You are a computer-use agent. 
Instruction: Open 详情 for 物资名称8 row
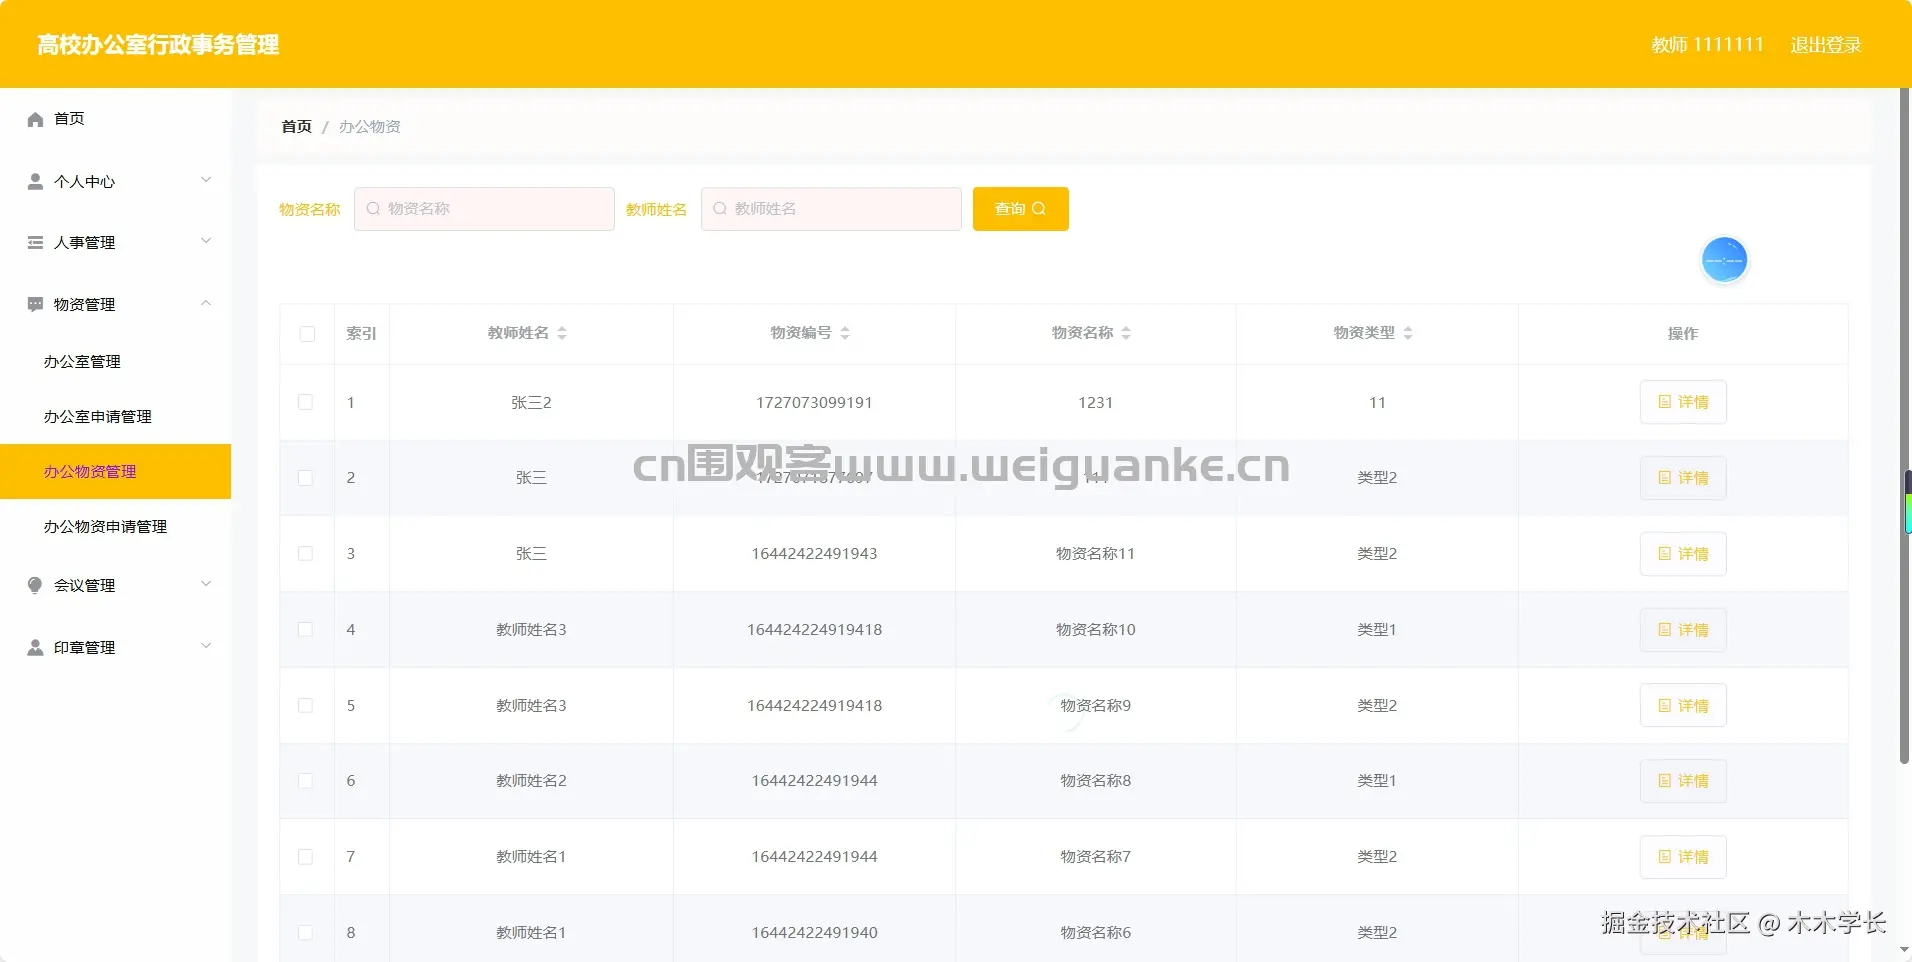[1683, 781]
